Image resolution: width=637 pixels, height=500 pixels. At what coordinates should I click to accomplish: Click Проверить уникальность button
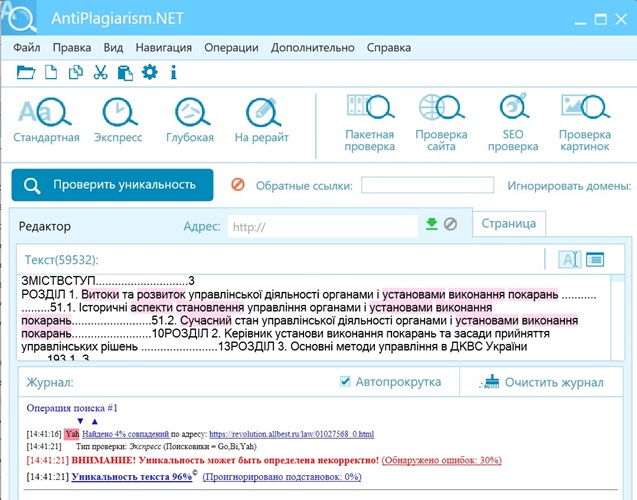[112, 185]
